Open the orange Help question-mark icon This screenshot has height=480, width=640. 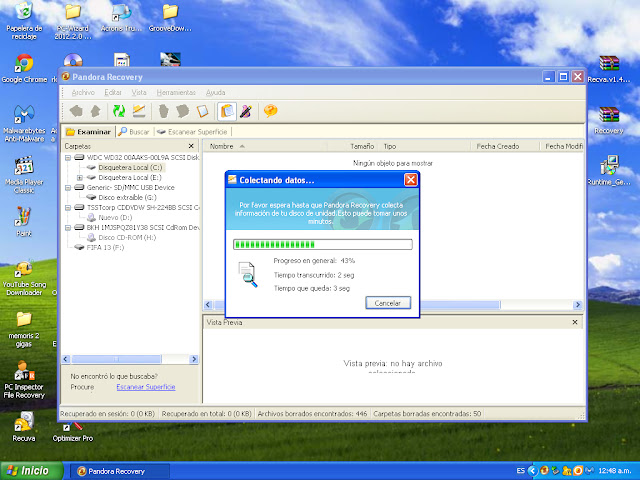270,111
